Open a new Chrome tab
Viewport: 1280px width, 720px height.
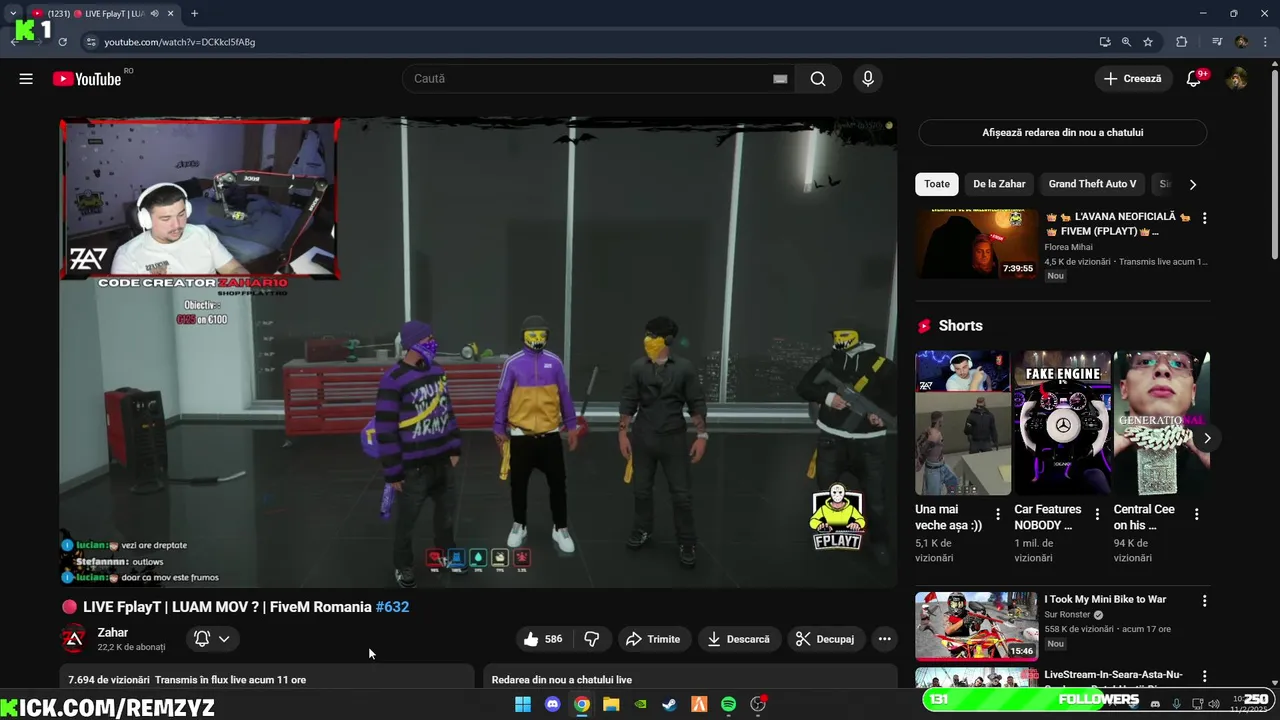(194, 14)
